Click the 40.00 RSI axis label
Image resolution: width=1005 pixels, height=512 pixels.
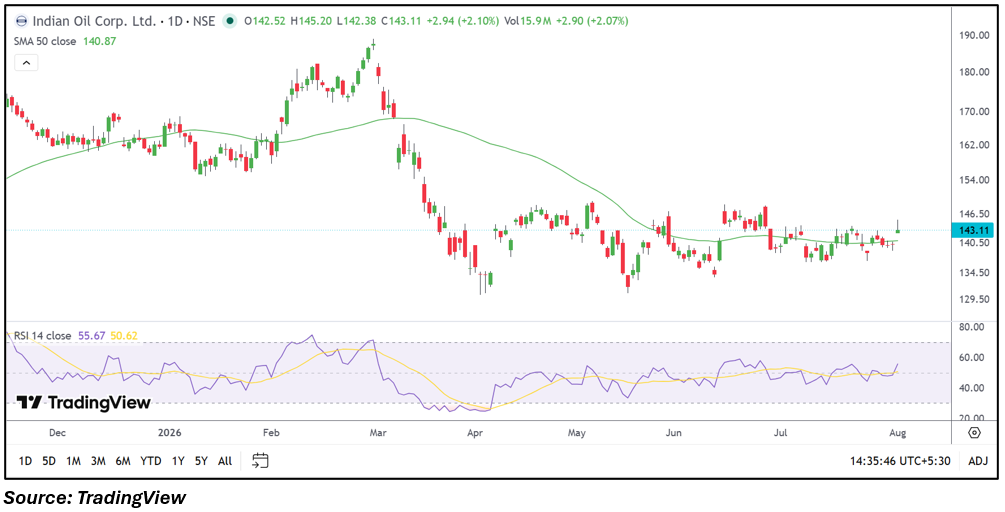pyautogui.click(x=972, y=388)
